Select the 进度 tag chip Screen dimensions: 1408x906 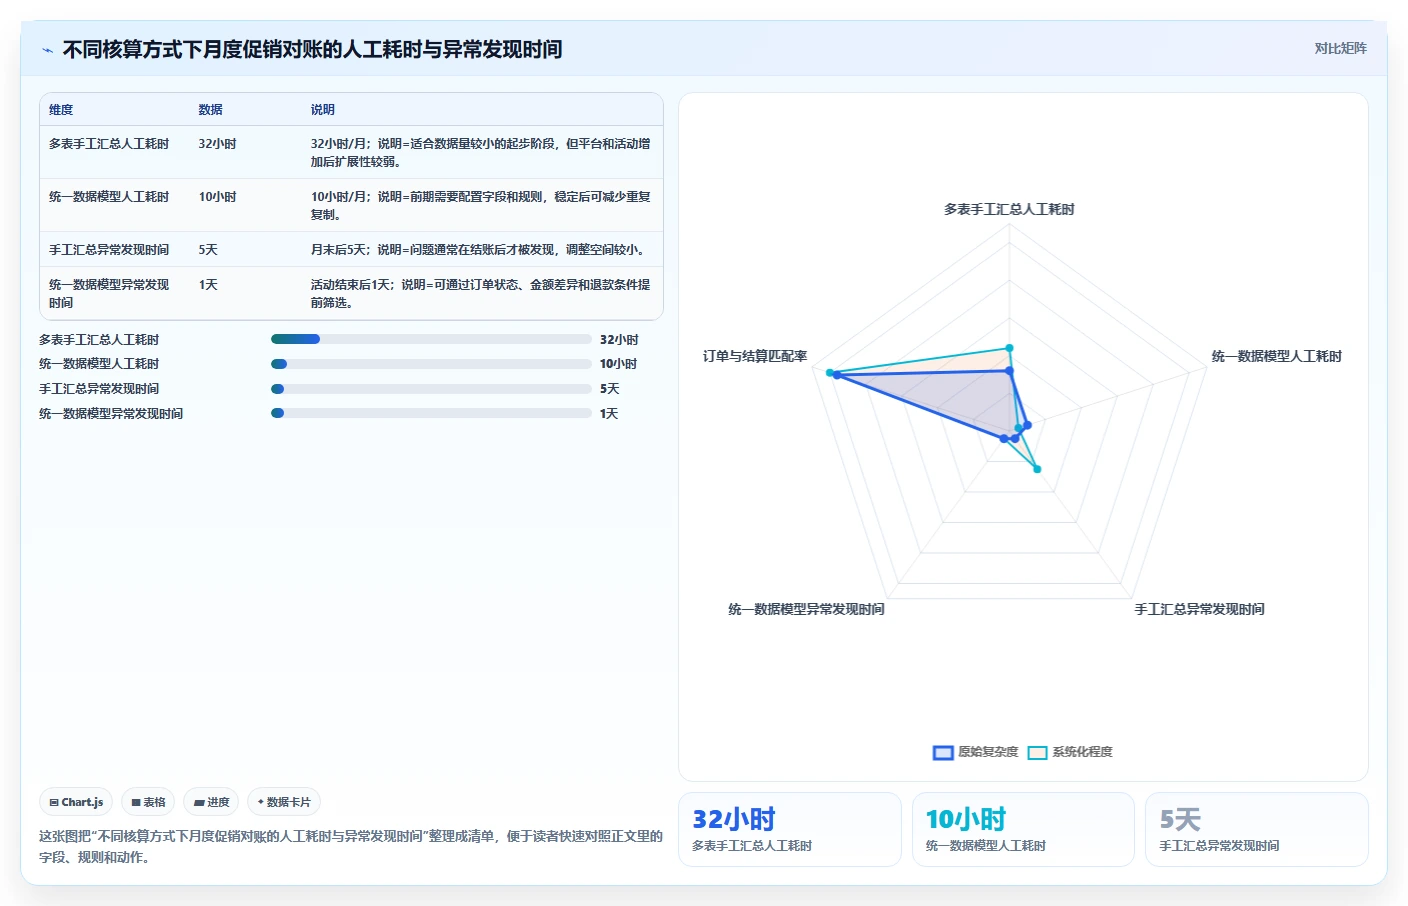pos(211,802)
